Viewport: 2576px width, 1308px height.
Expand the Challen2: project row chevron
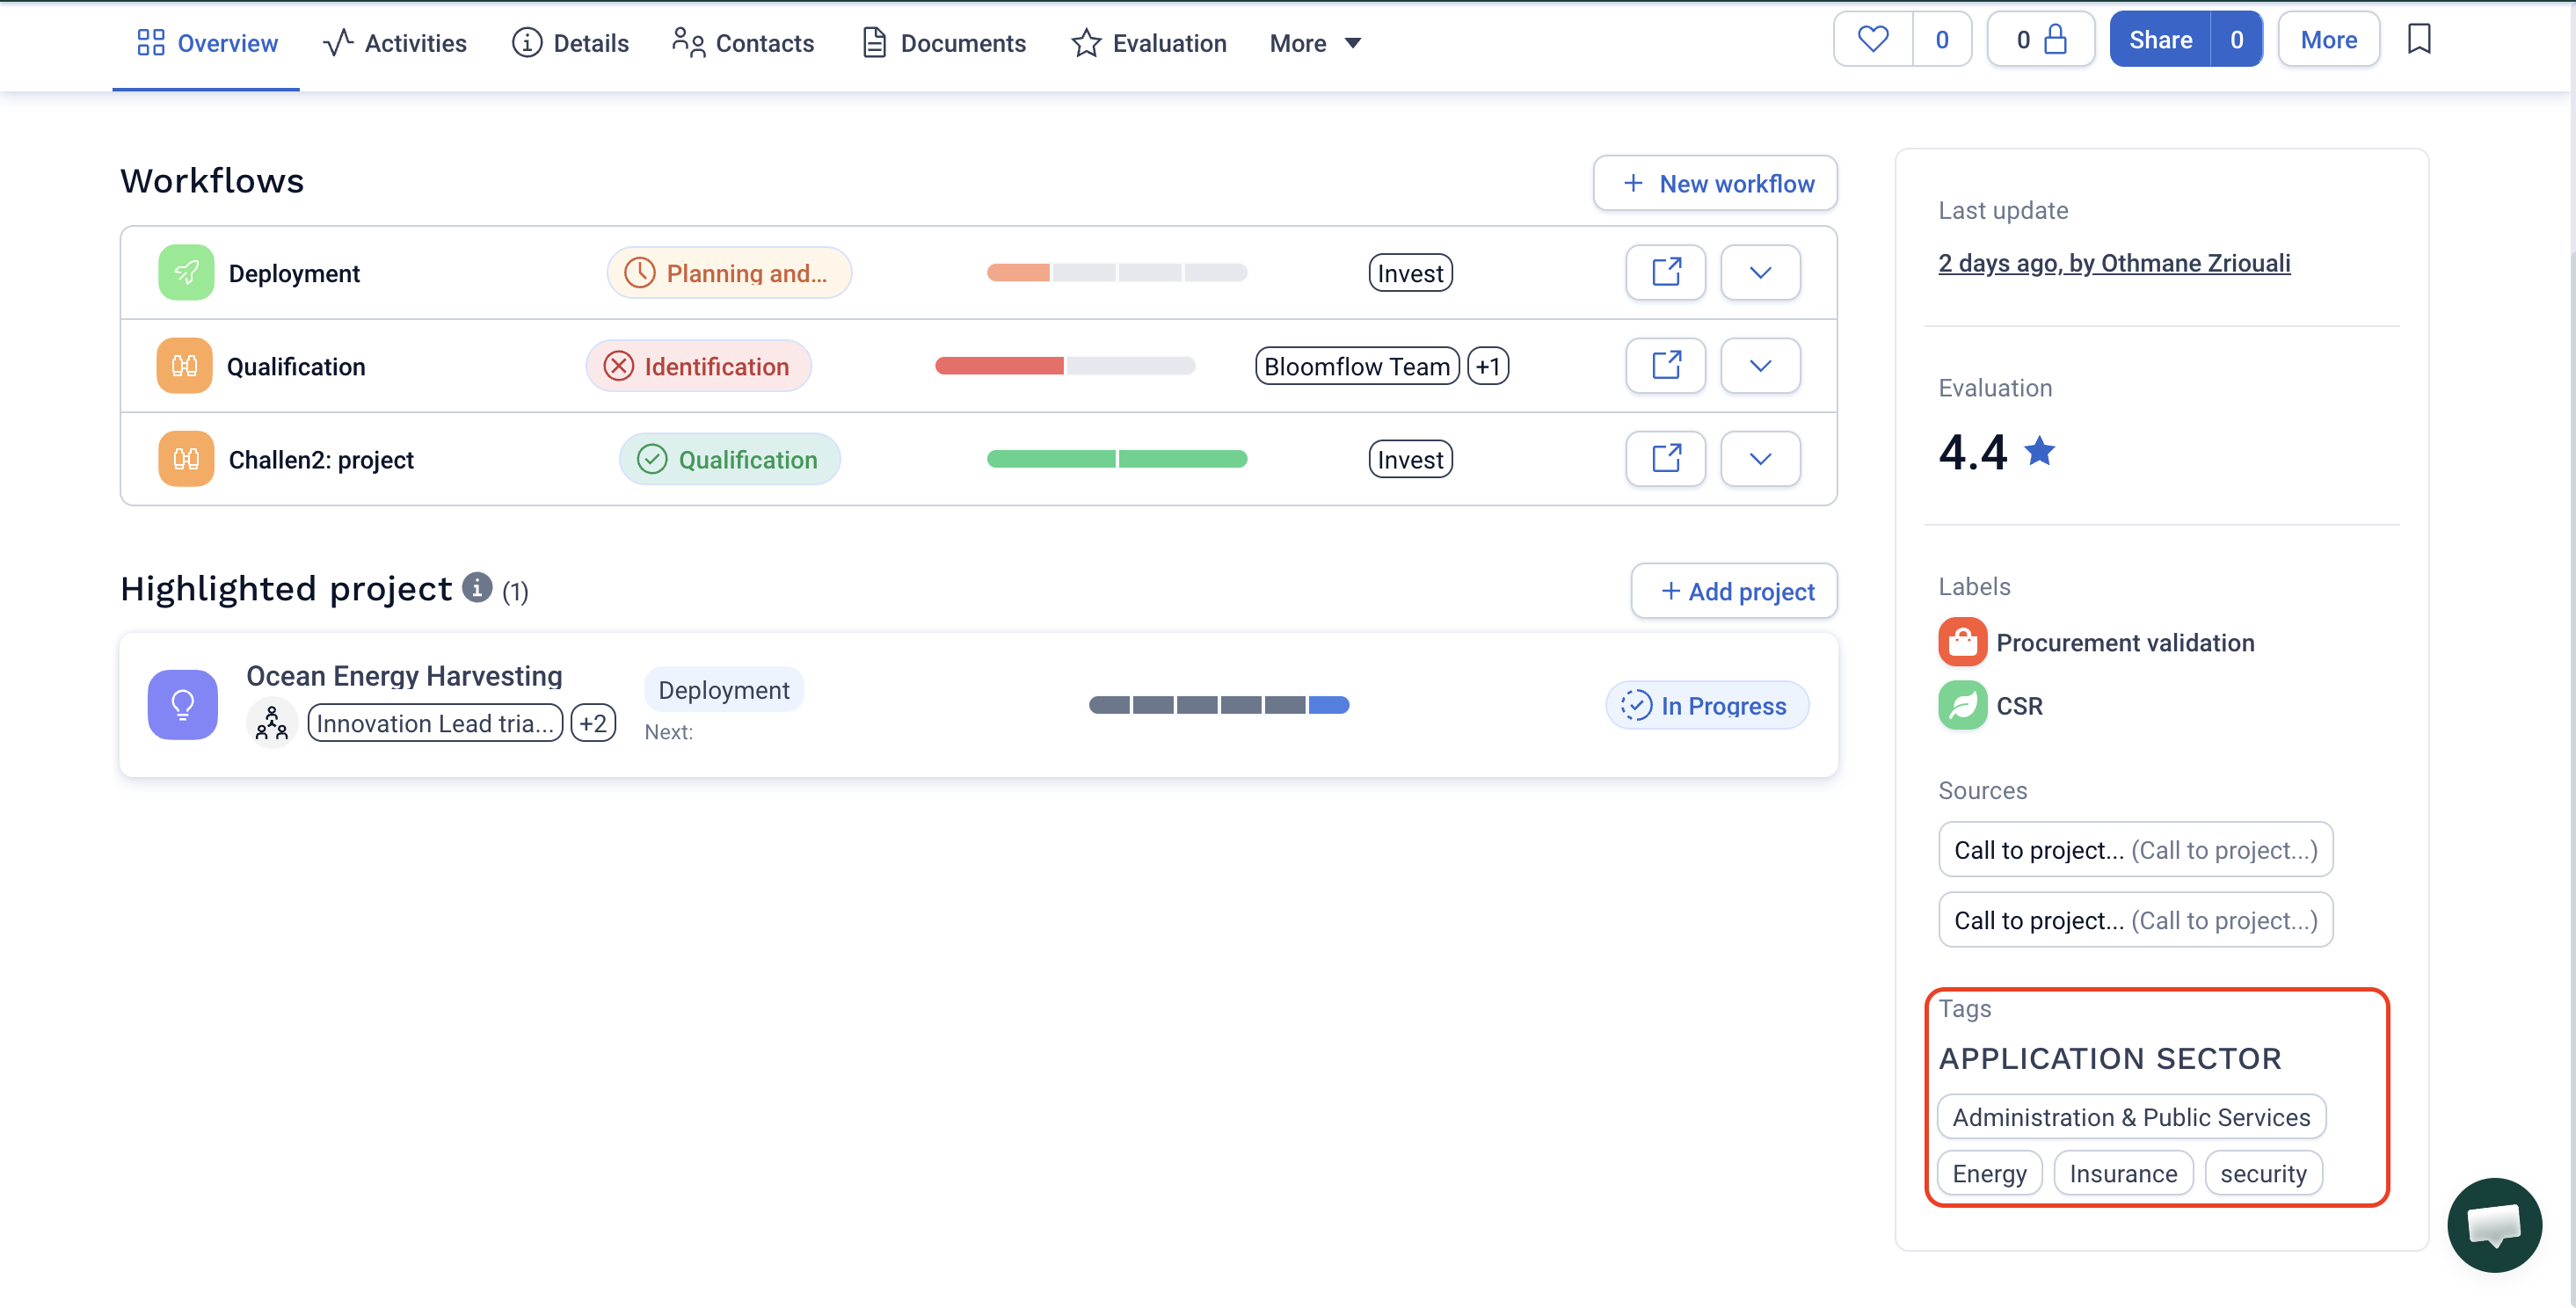pyautogui.click(x=1760, y=458)
